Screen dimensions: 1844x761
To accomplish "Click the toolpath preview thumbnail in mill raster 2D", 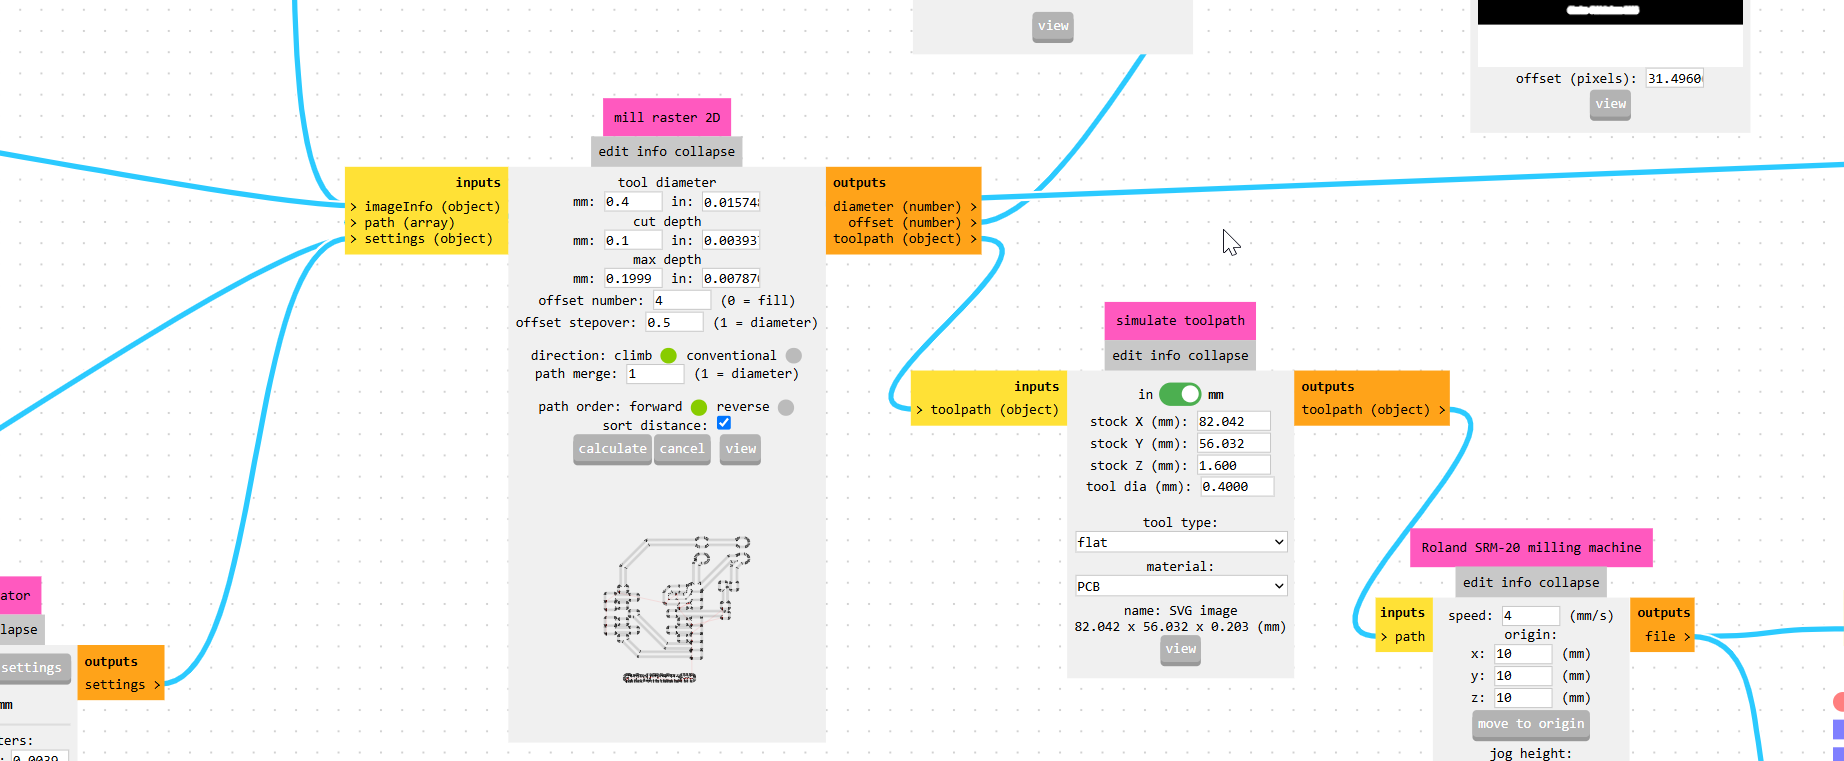I will (x=667, y=609).
